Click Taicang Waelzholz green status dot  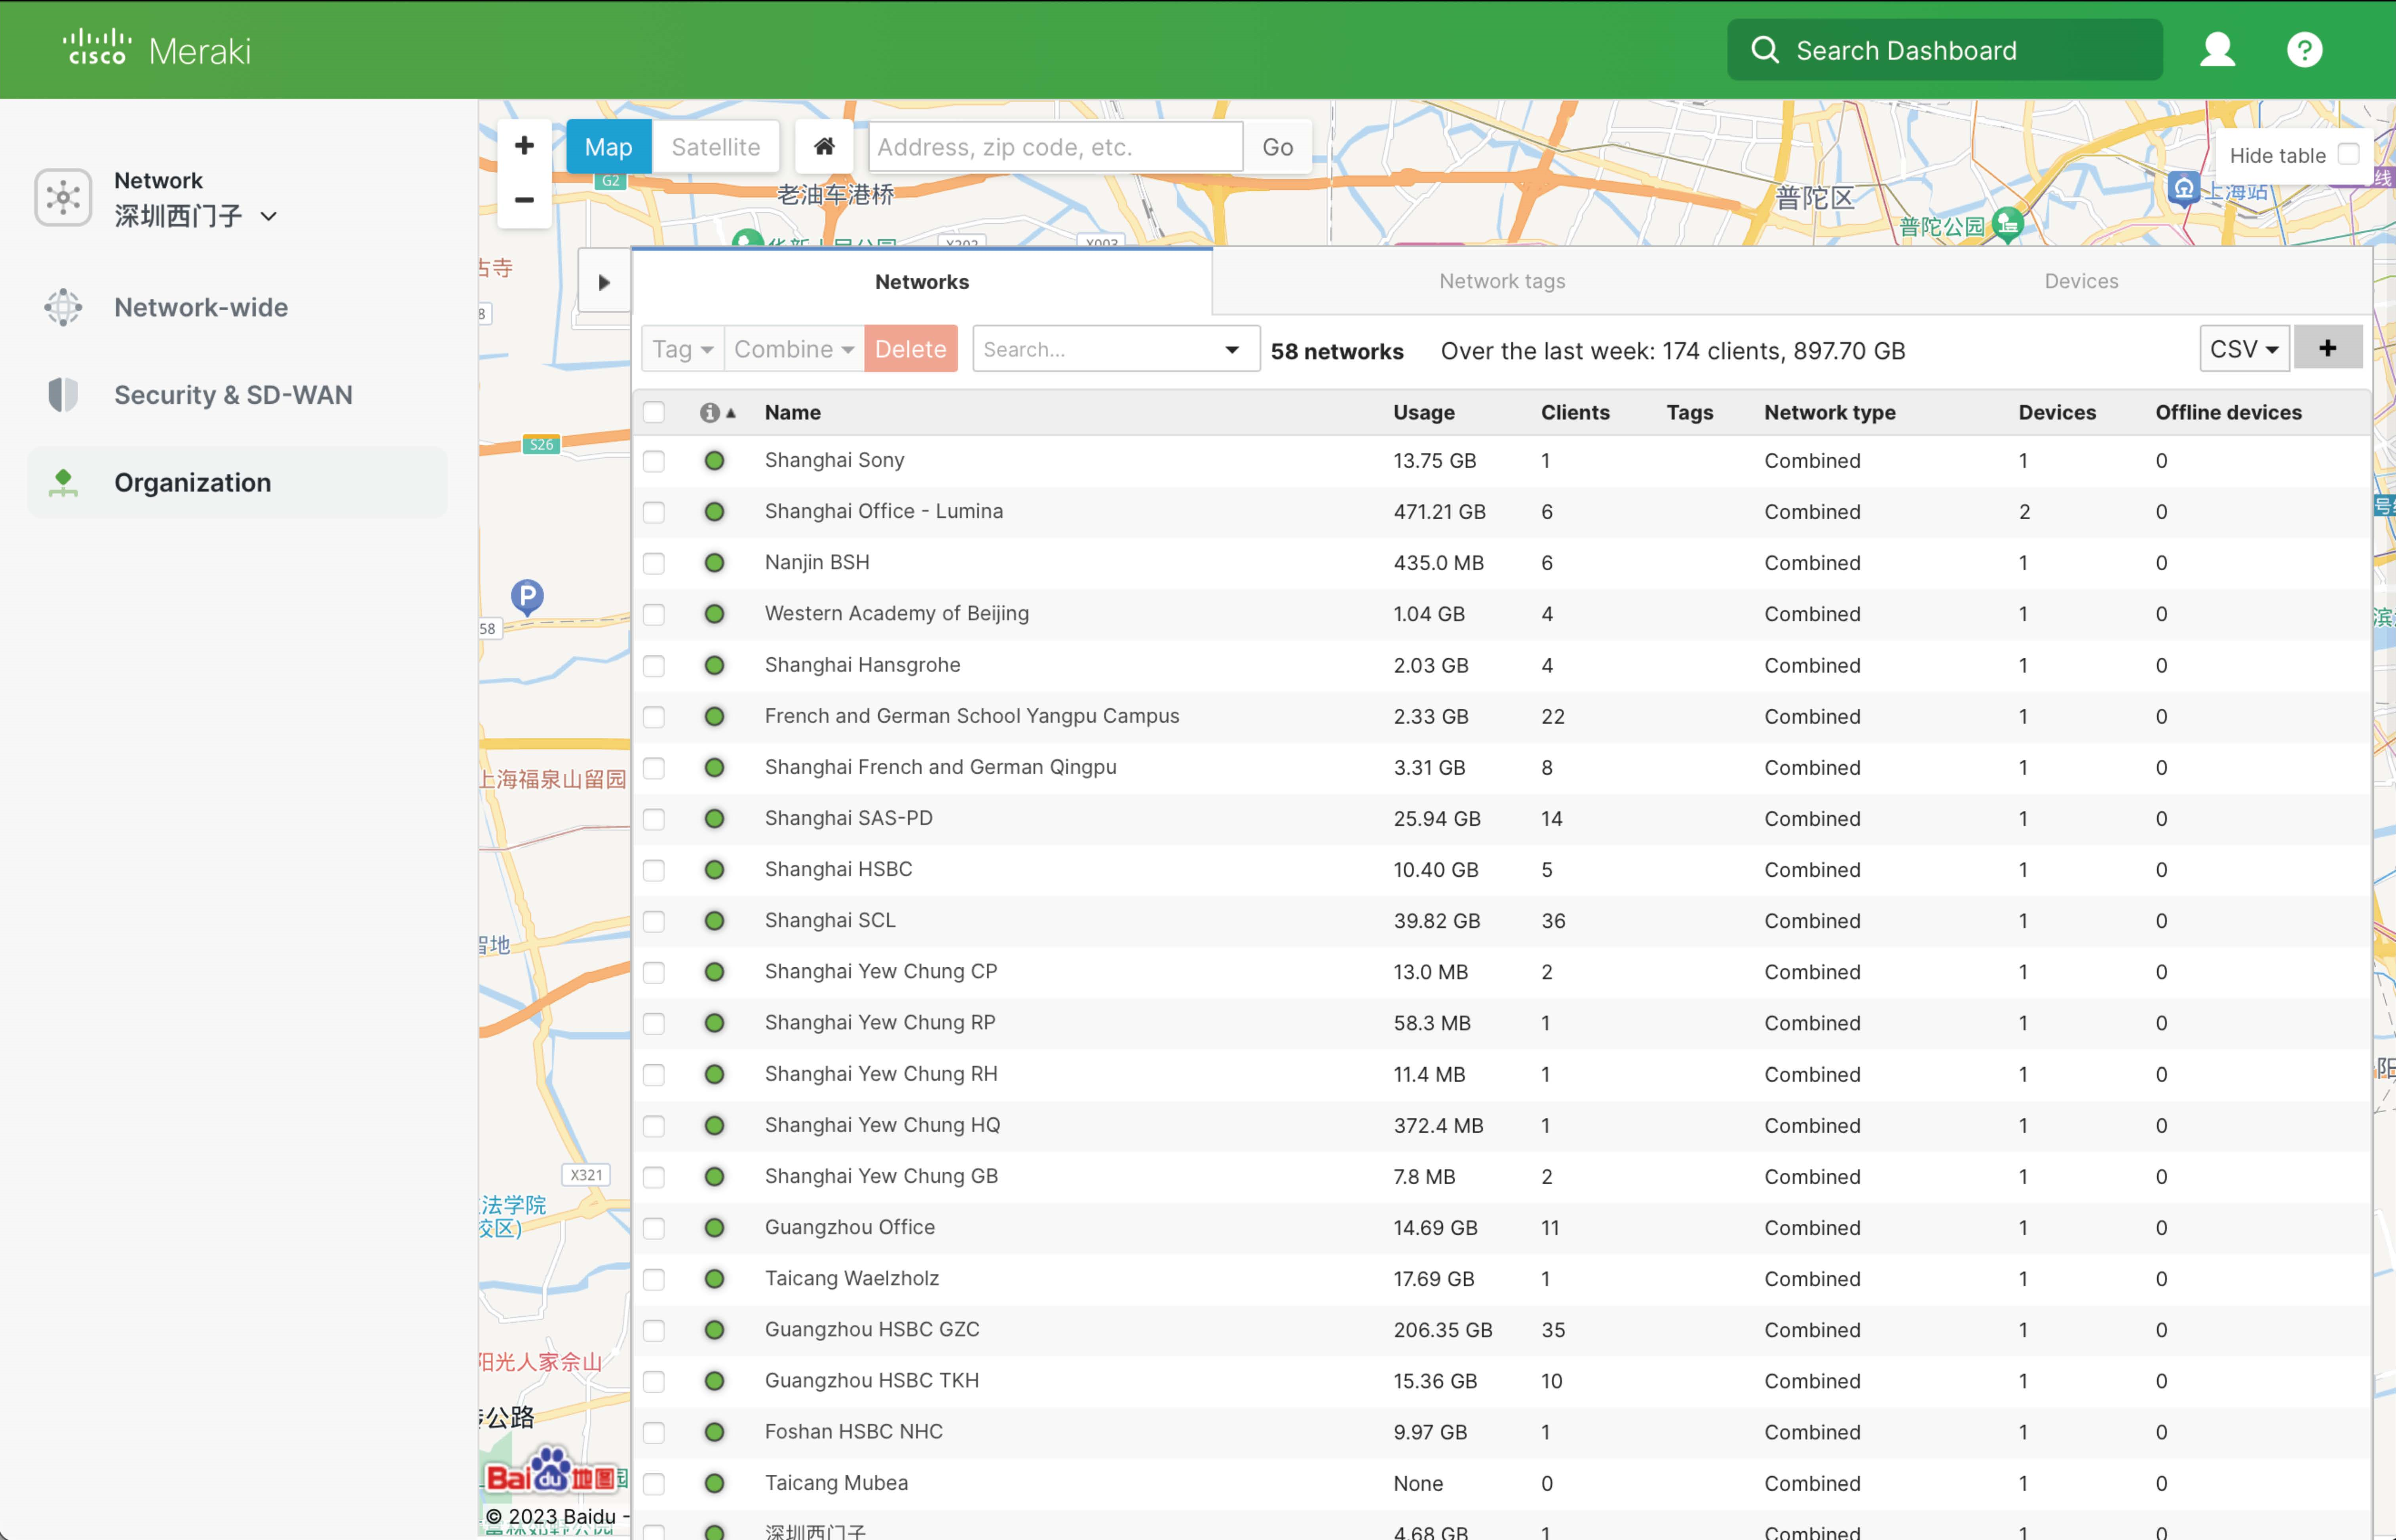714,1279
